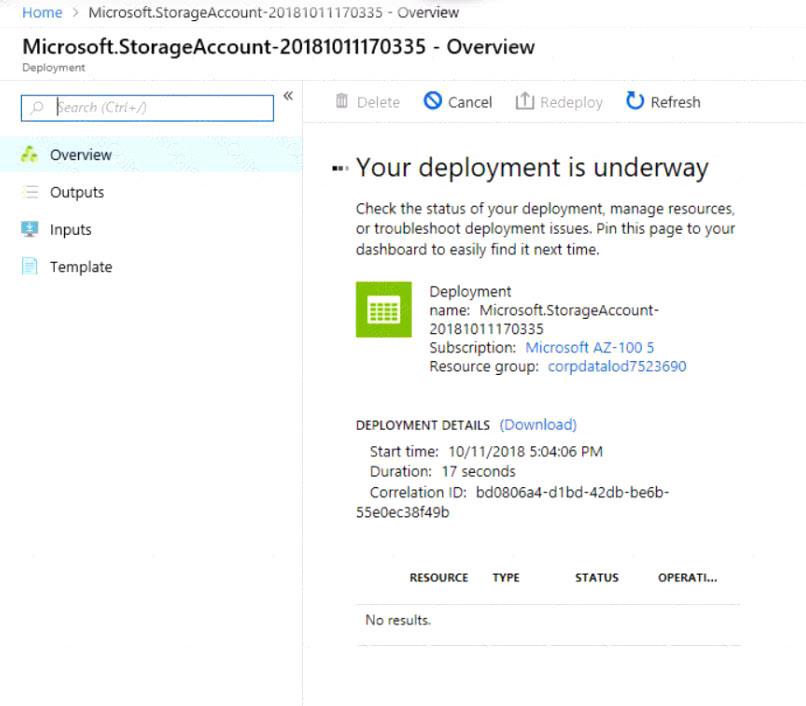The height and width of the screenshot is (706, 806).
Task: Click the Redeploy toolbar button label
Action: coord(571,102)
